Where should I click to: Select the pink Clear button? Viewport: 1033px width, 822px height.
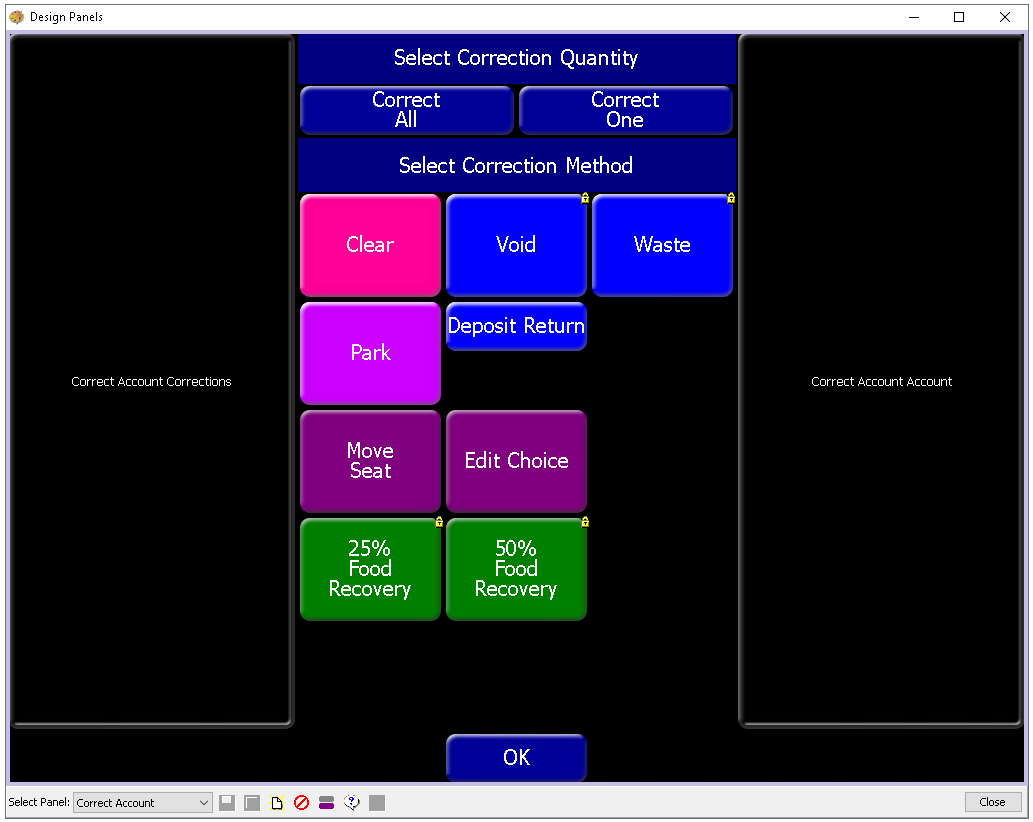coord(370,245)
